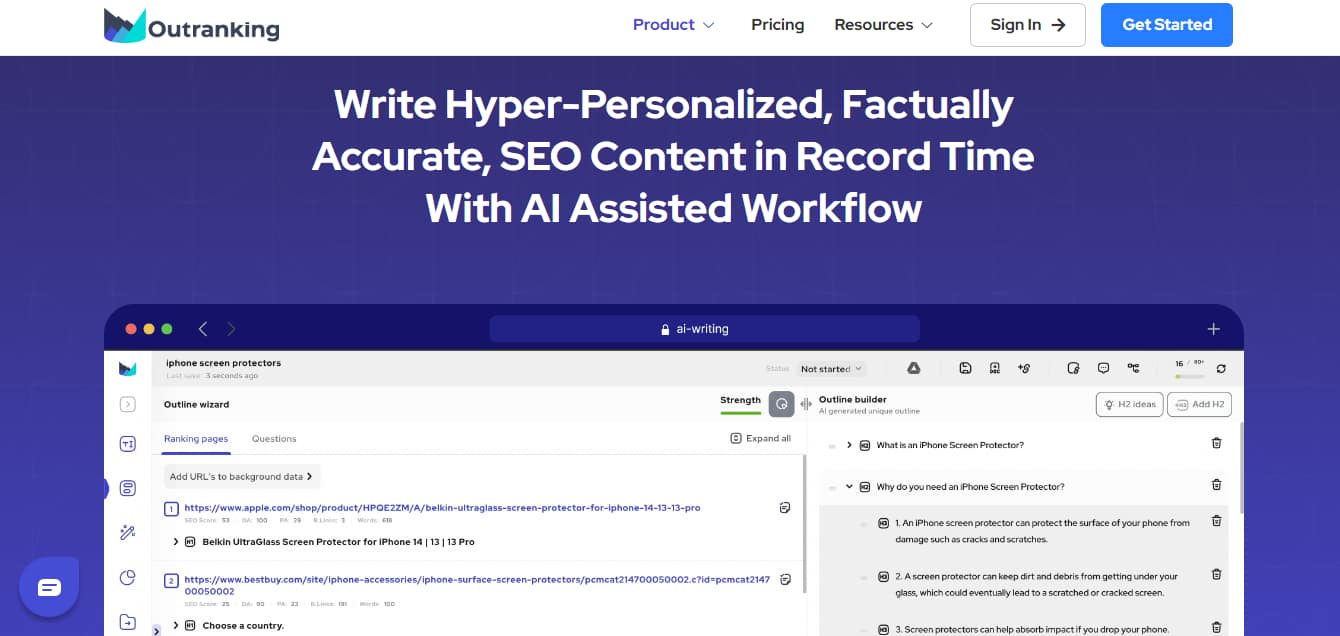Open the document save icon in the toolbar
This screenshot has height=636, width=1340.
[965, 368]
